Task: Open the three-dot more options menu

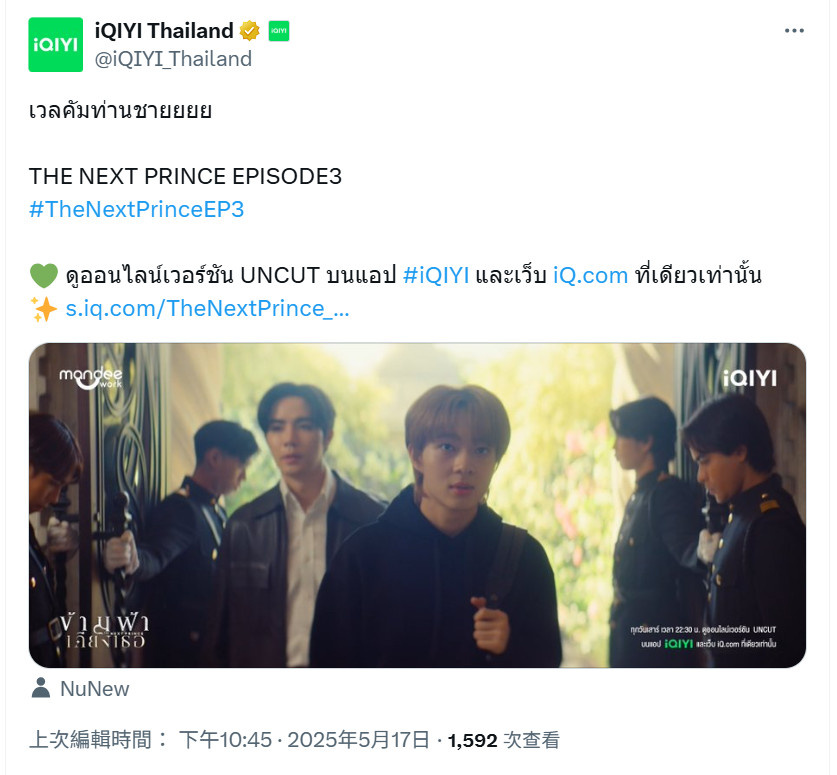Action: tap(794, 31)
